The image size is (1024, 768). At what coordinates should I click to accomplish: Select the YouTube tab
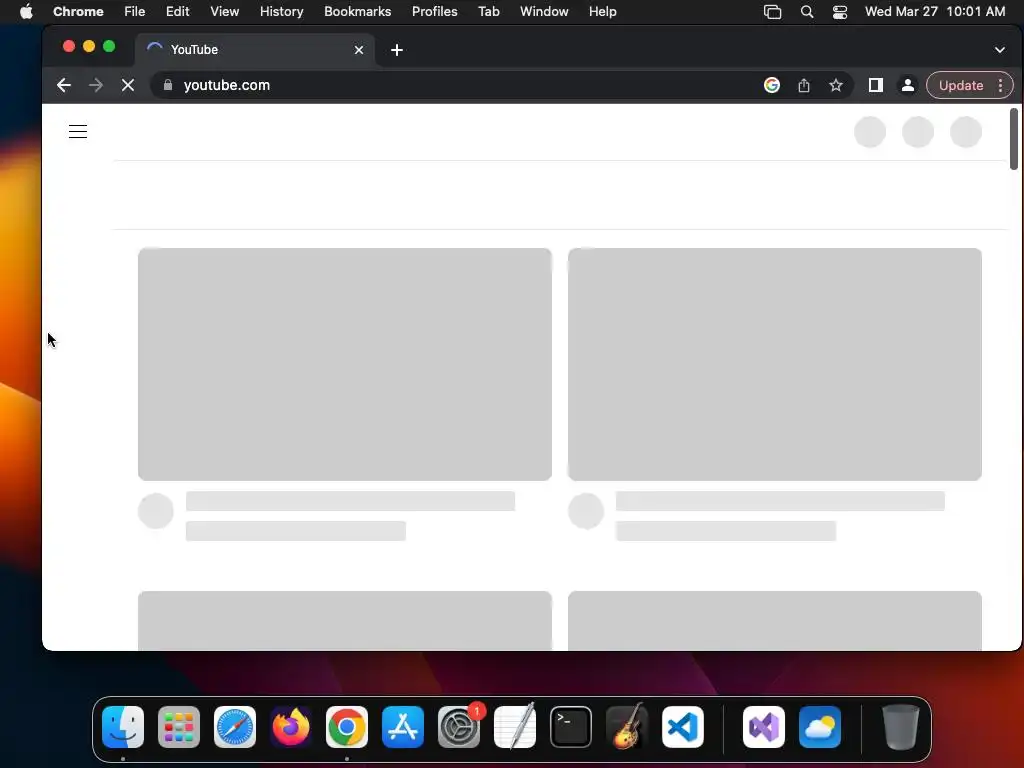click(x=255, y=50)
